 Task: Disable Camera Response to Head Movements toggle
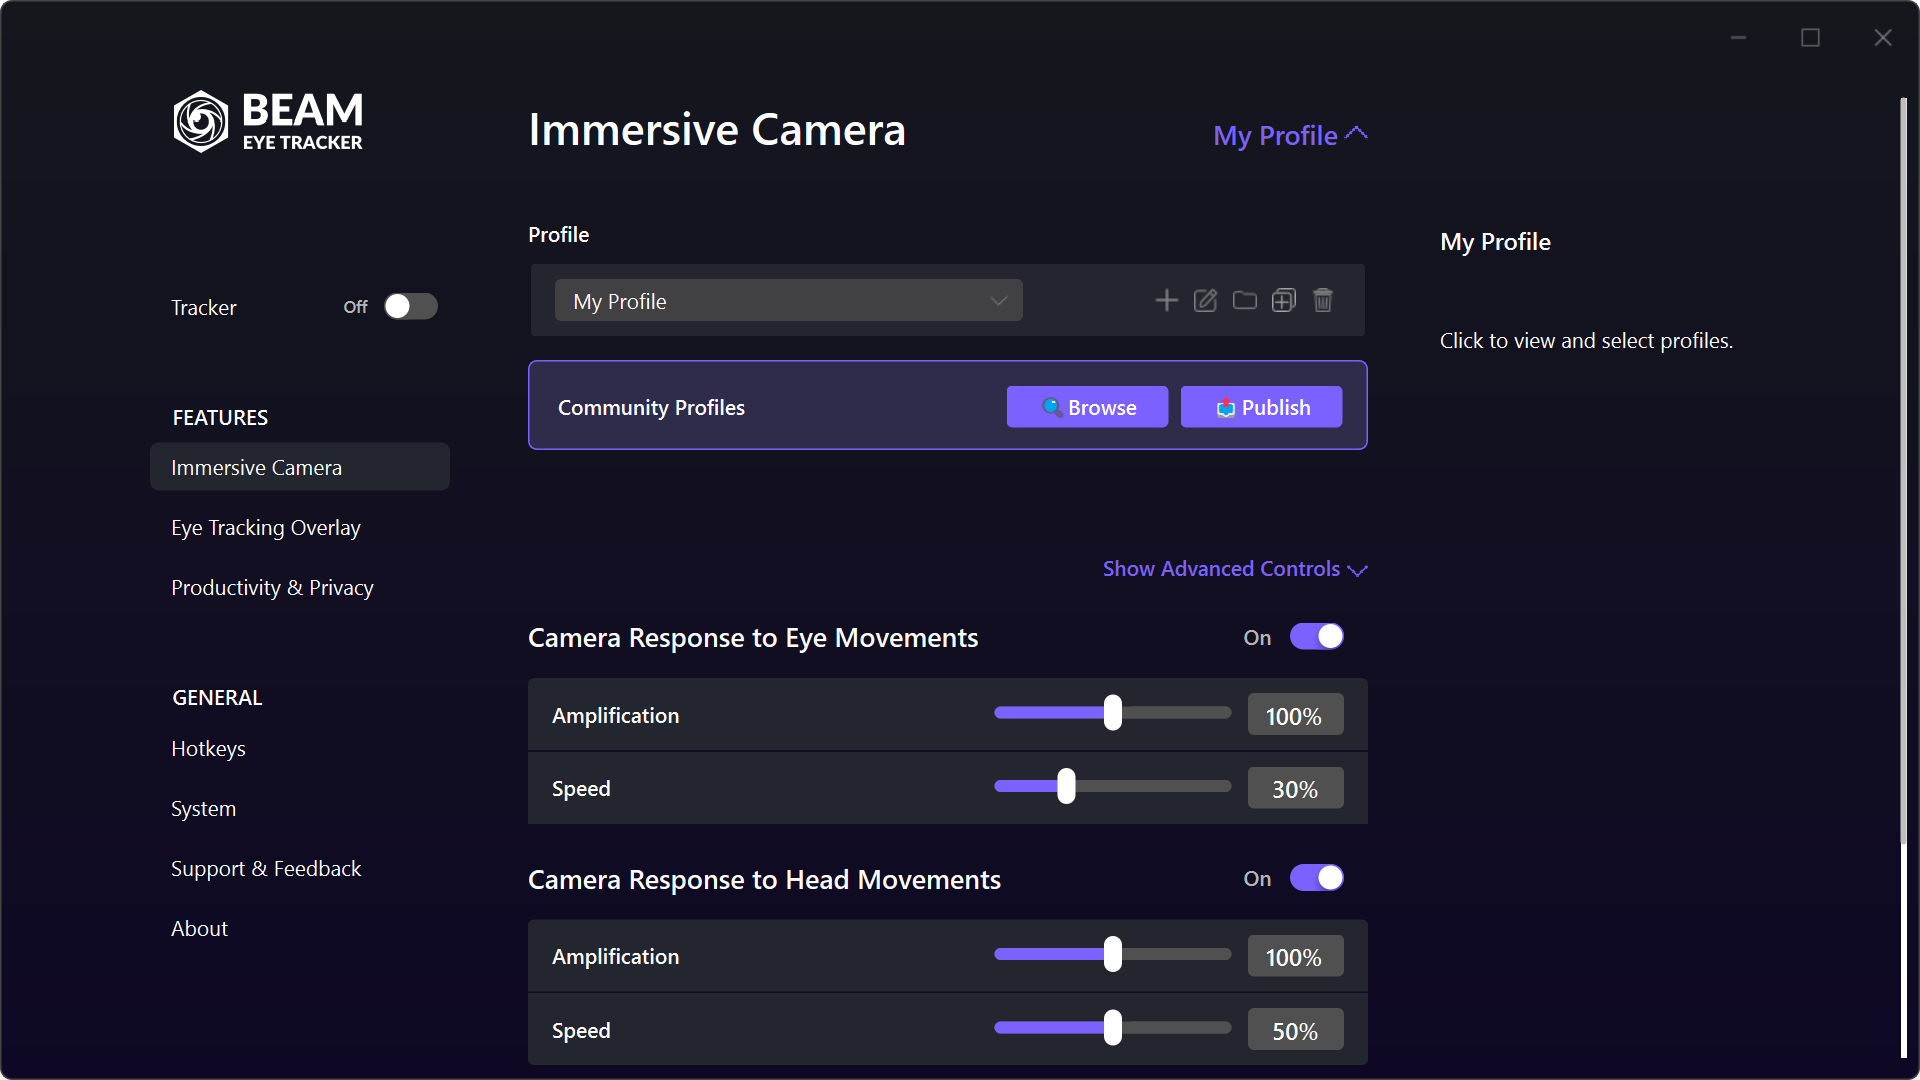(x=1316, y=878)
